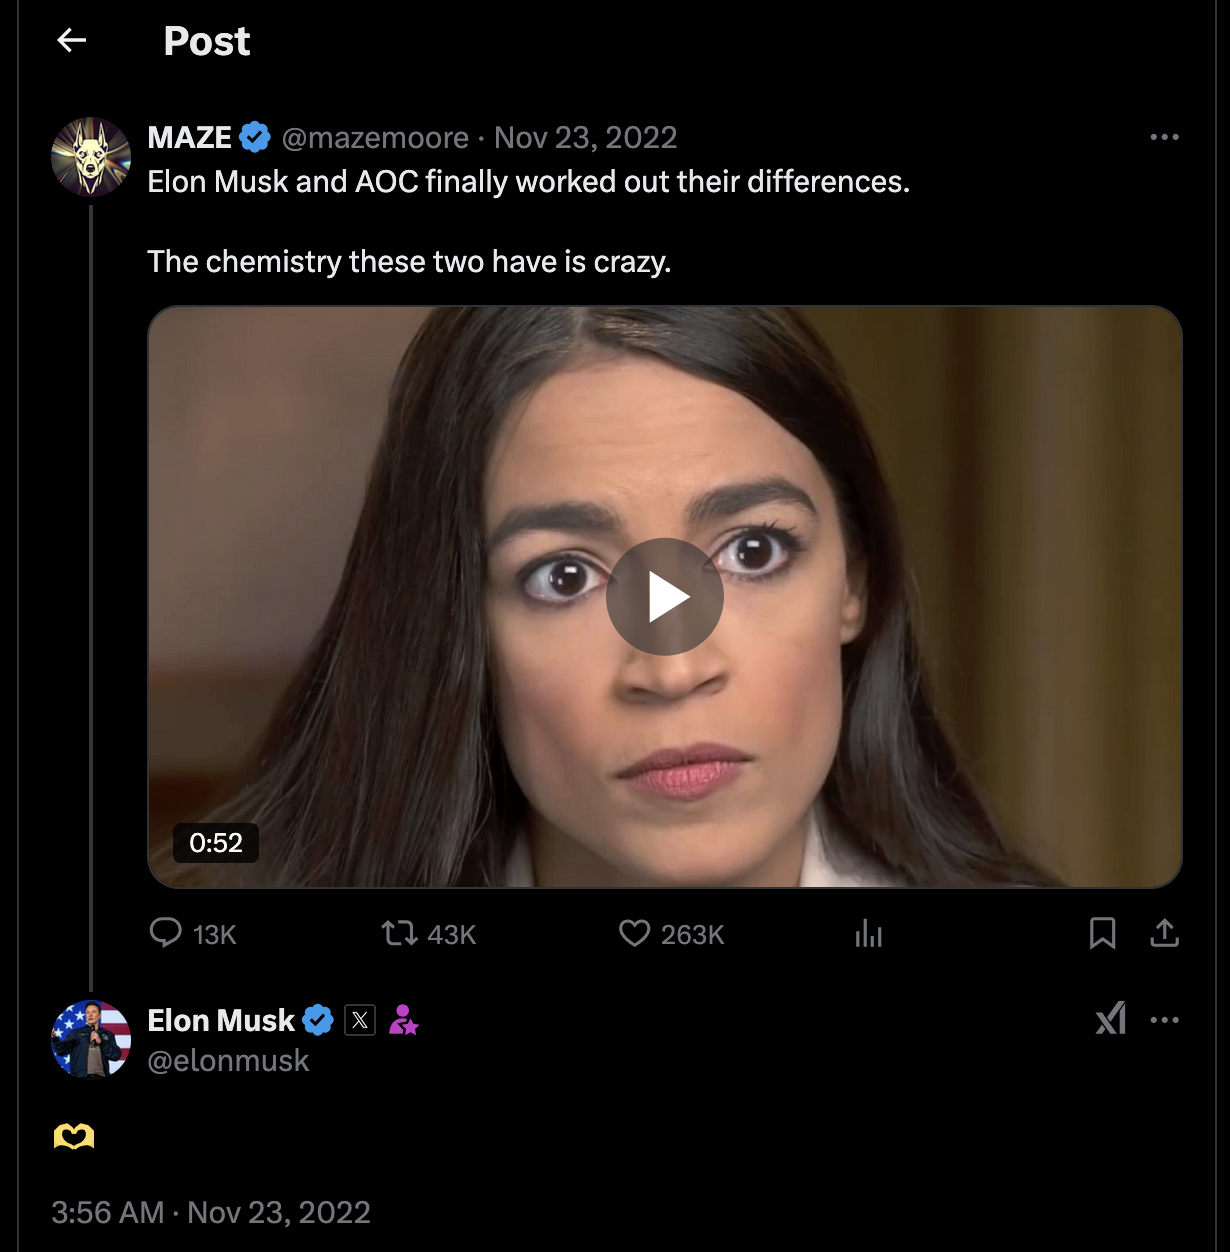The height and width of the screenshot is (1252, 1230).
Task: Repost the post with 43K reposts
Action: (x=399, y=933)
